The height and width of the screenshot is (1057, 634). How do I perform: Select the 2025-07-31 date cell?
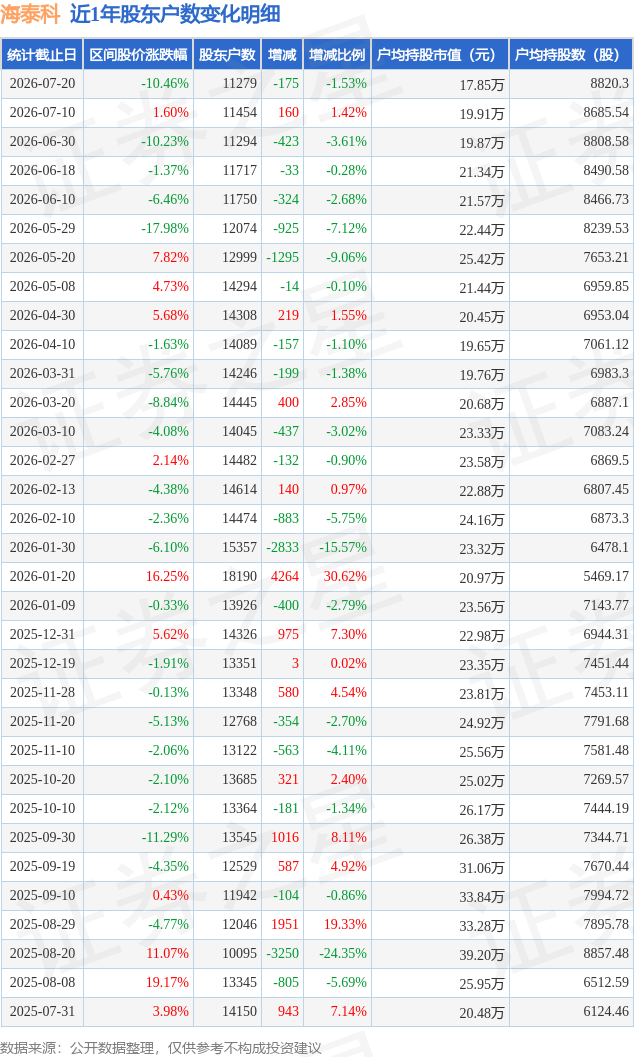click(x=42, y=1011)
